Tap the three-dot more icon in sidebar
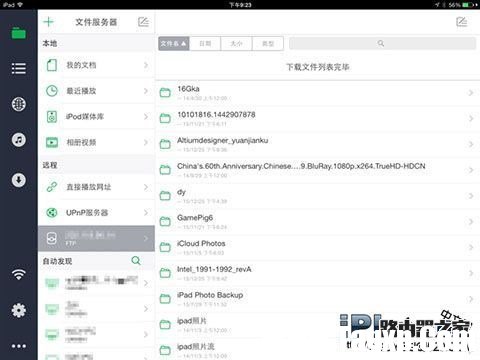This screenshot has width=480, height=360. tap(19, 346)
